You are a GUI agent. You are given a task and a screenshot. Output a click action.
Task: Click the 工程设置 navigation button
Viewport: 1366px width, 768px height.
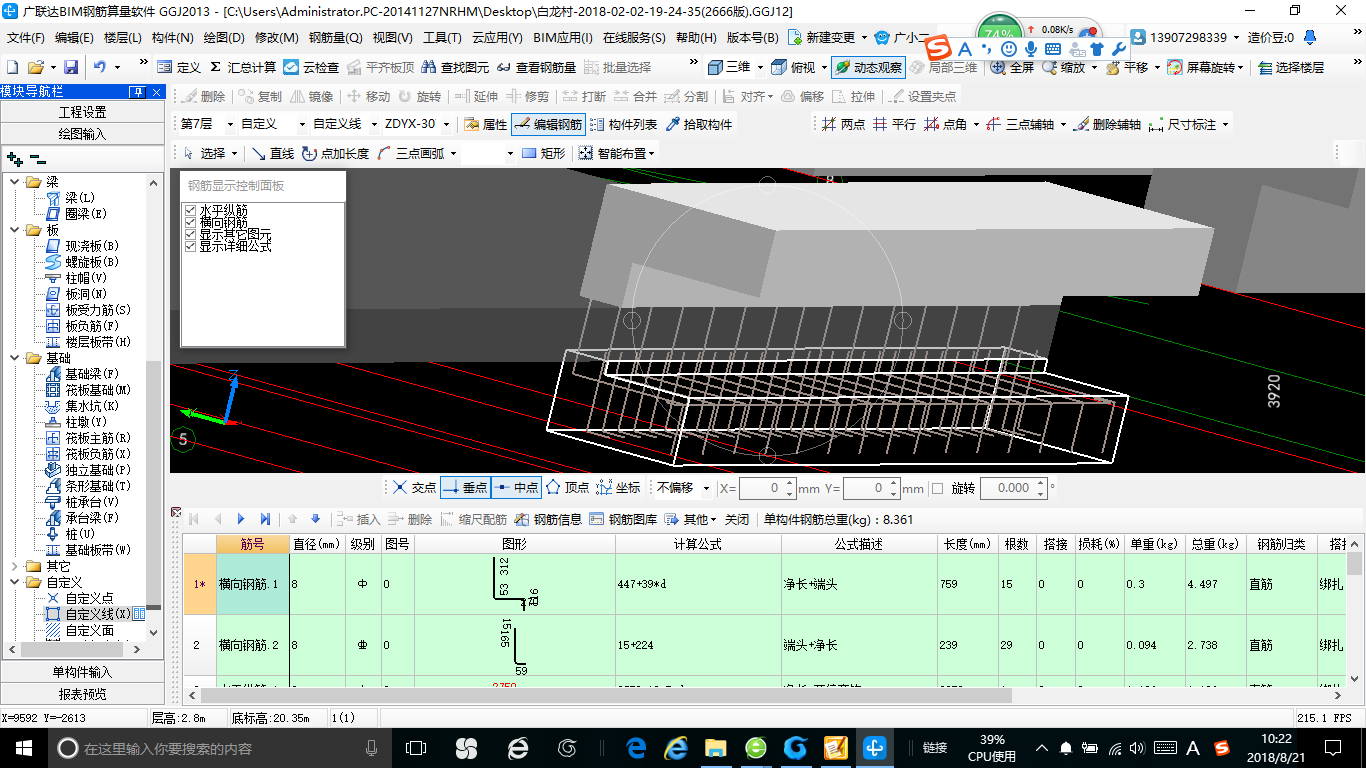coord(82,112)
